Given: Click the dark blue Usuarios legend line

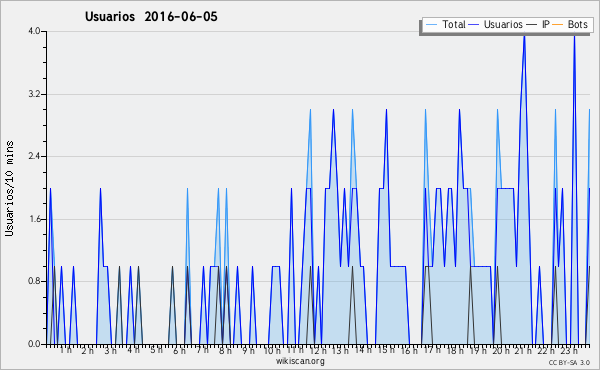Looking at the screenshot, I should point(474,25).
